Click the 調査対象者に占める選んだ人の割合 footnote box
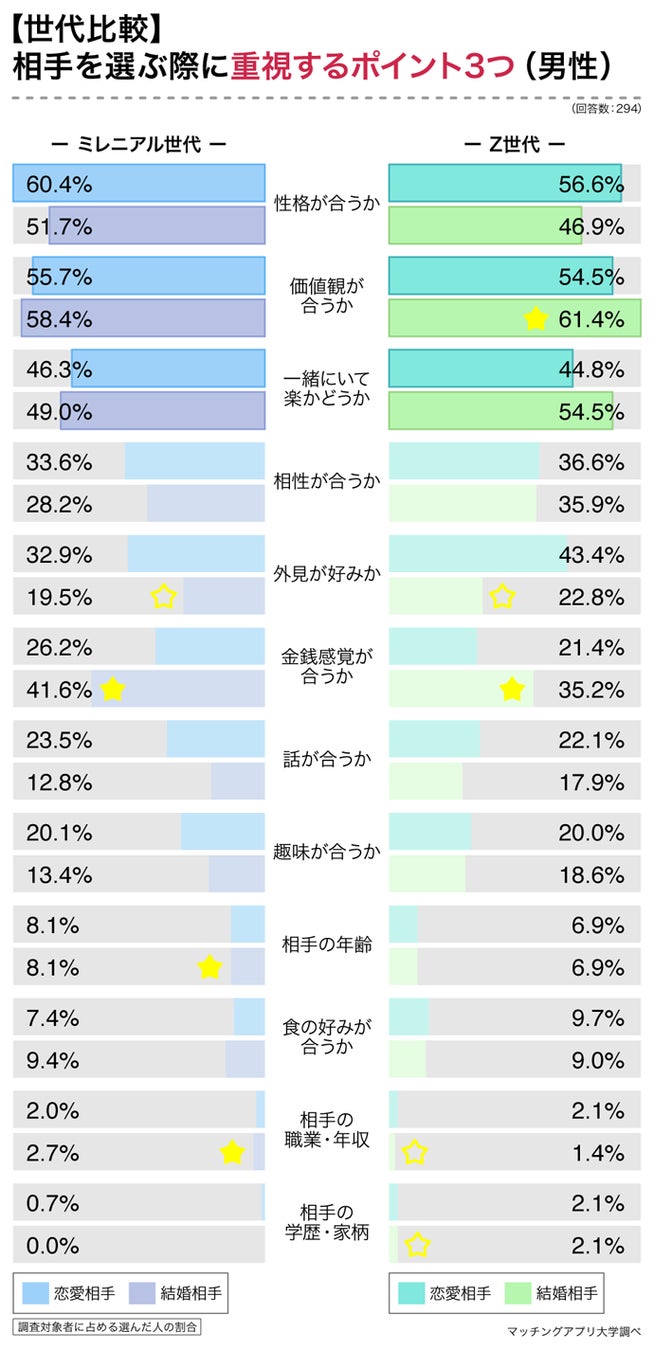 106,1328
